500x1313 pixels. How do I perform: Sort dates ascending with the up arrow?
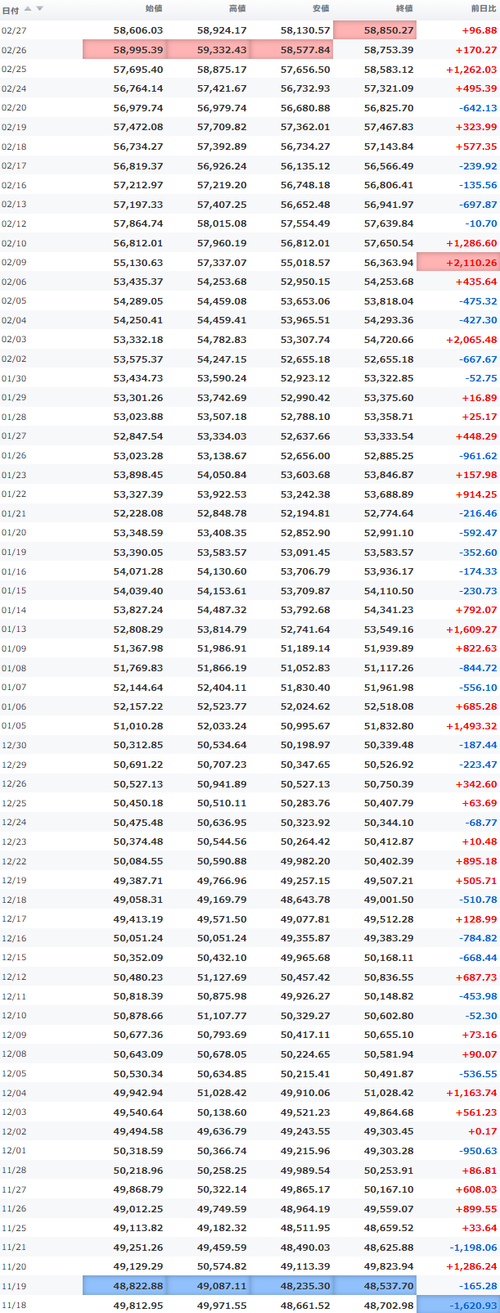coord(27,9)
